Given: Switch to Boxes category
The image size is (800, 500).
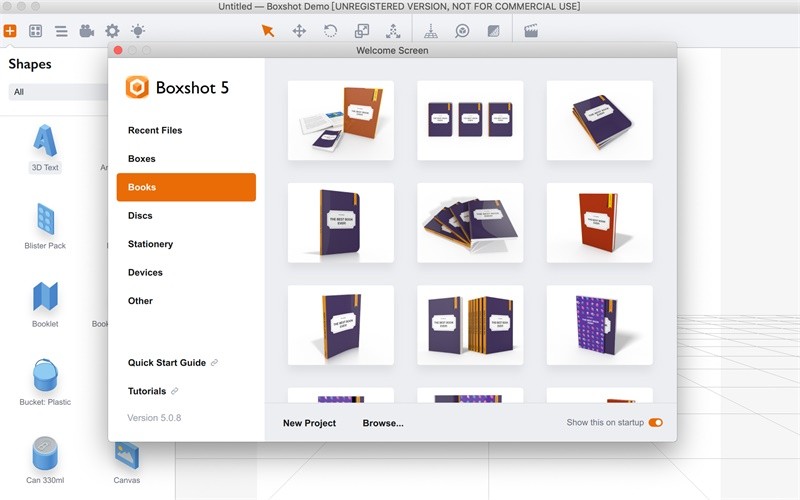Looking at the screenshot, I should pyautogui.click(x=142, y=159).
